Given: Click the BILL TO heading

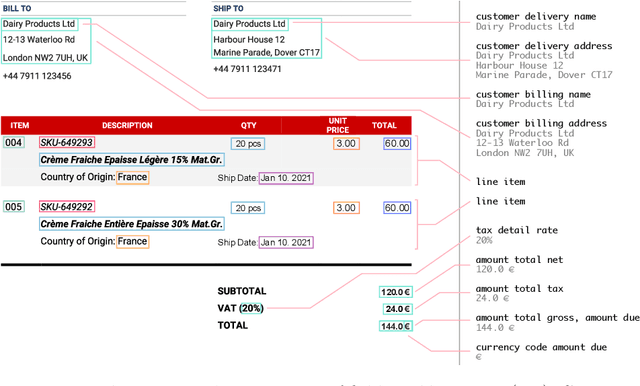Looking at the screenshot, I should click(x=17, y=9).
